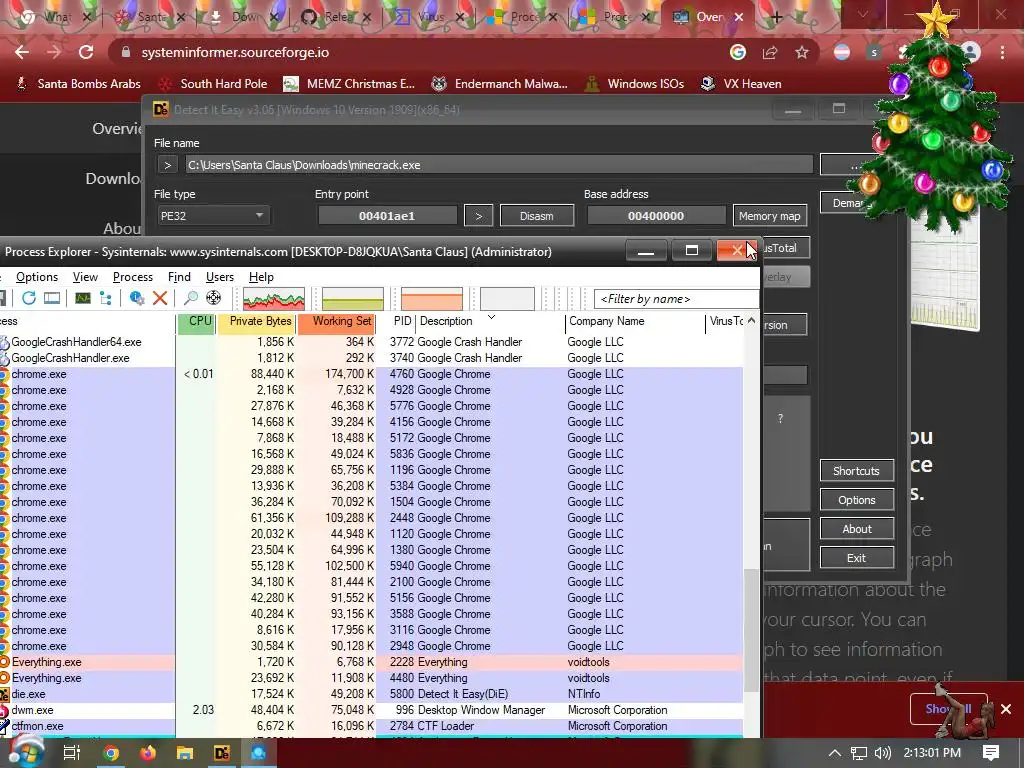The width and height of the screenshot is (1024, 768).
Task: Click the Find Handle or DLL magnifier icon
Action: [x=191, y=298]
